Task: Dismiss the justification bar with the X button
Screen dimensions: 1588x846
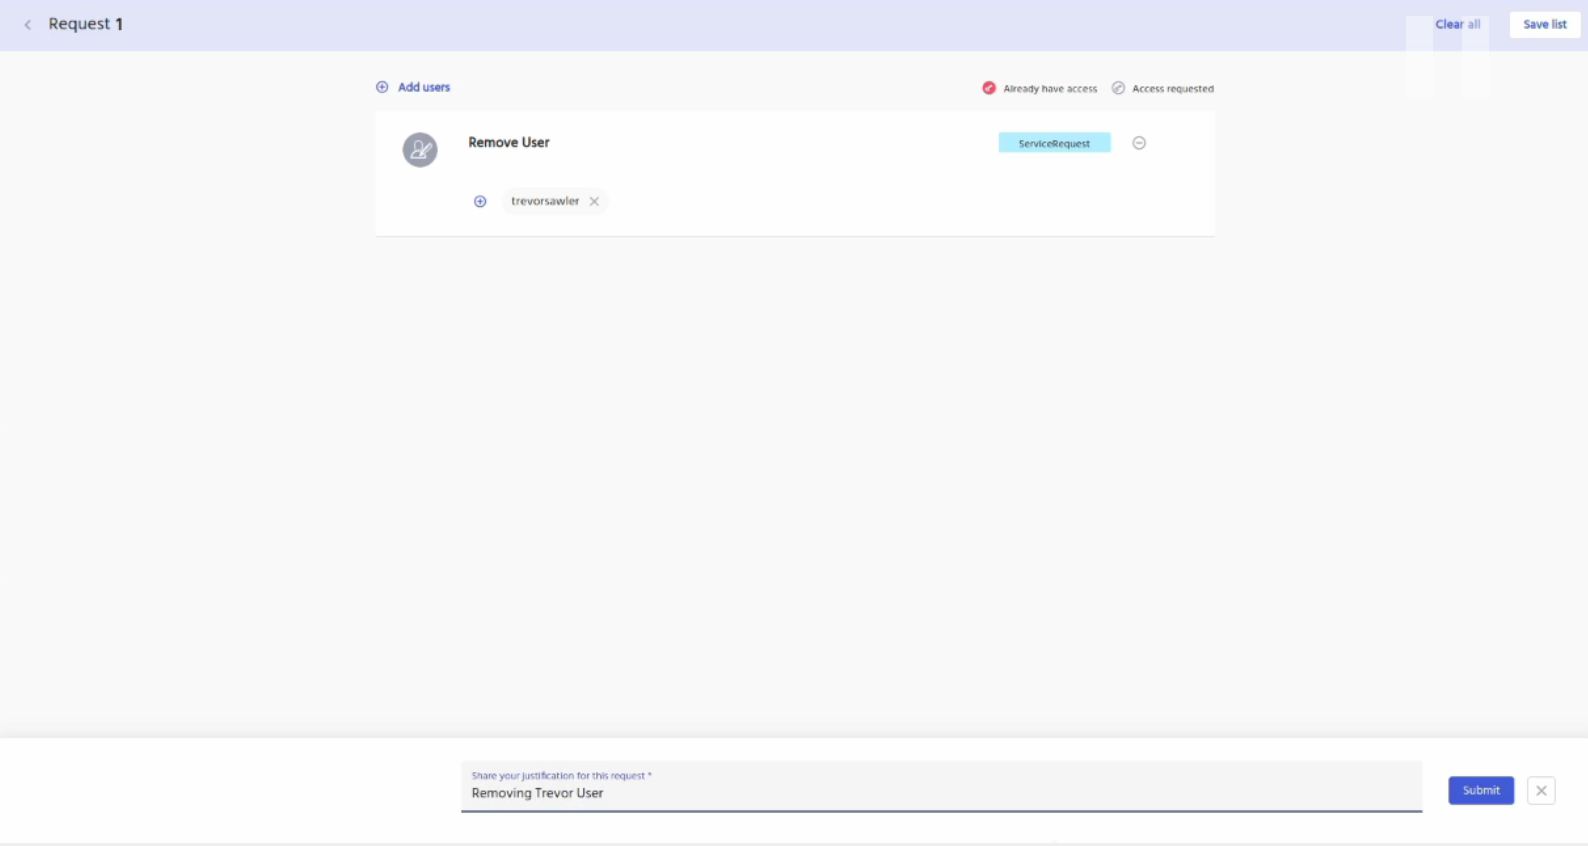Action: point(1541,790)
